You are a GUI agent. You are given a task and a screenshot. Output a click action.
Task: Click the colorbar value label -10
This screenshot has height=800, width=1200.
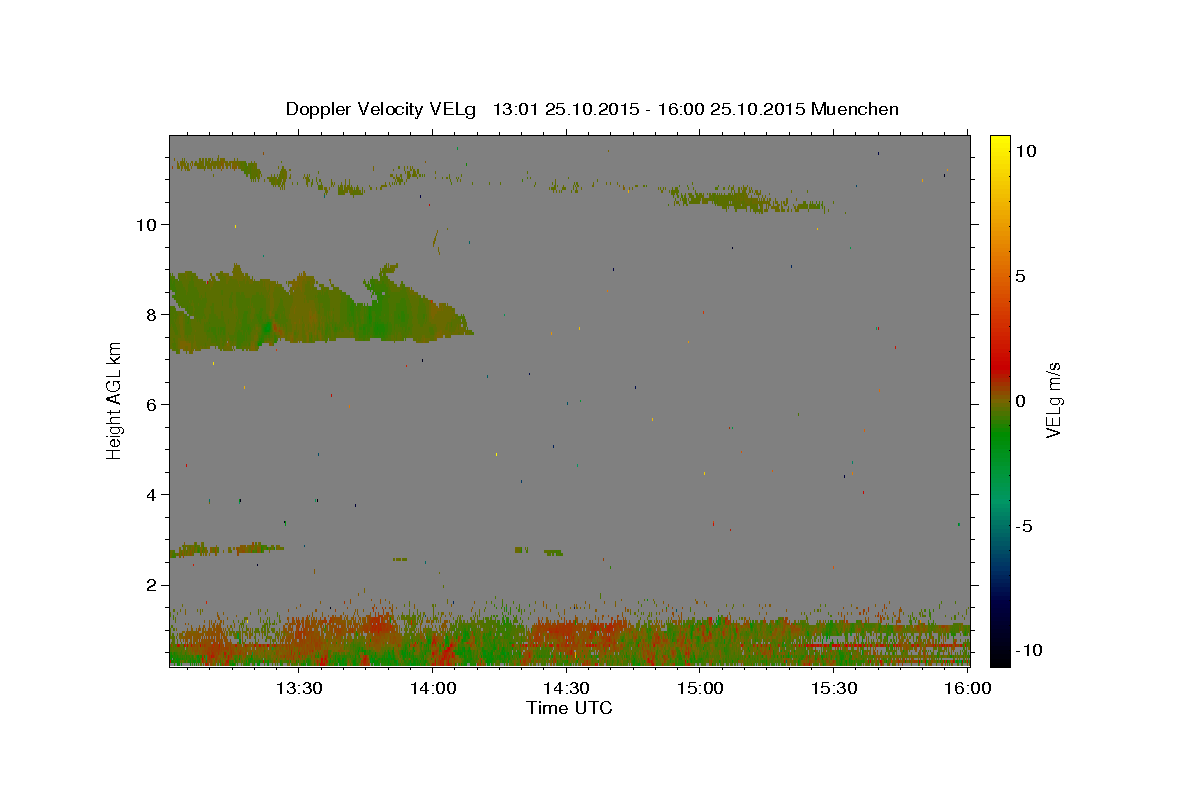(1029, 650)
